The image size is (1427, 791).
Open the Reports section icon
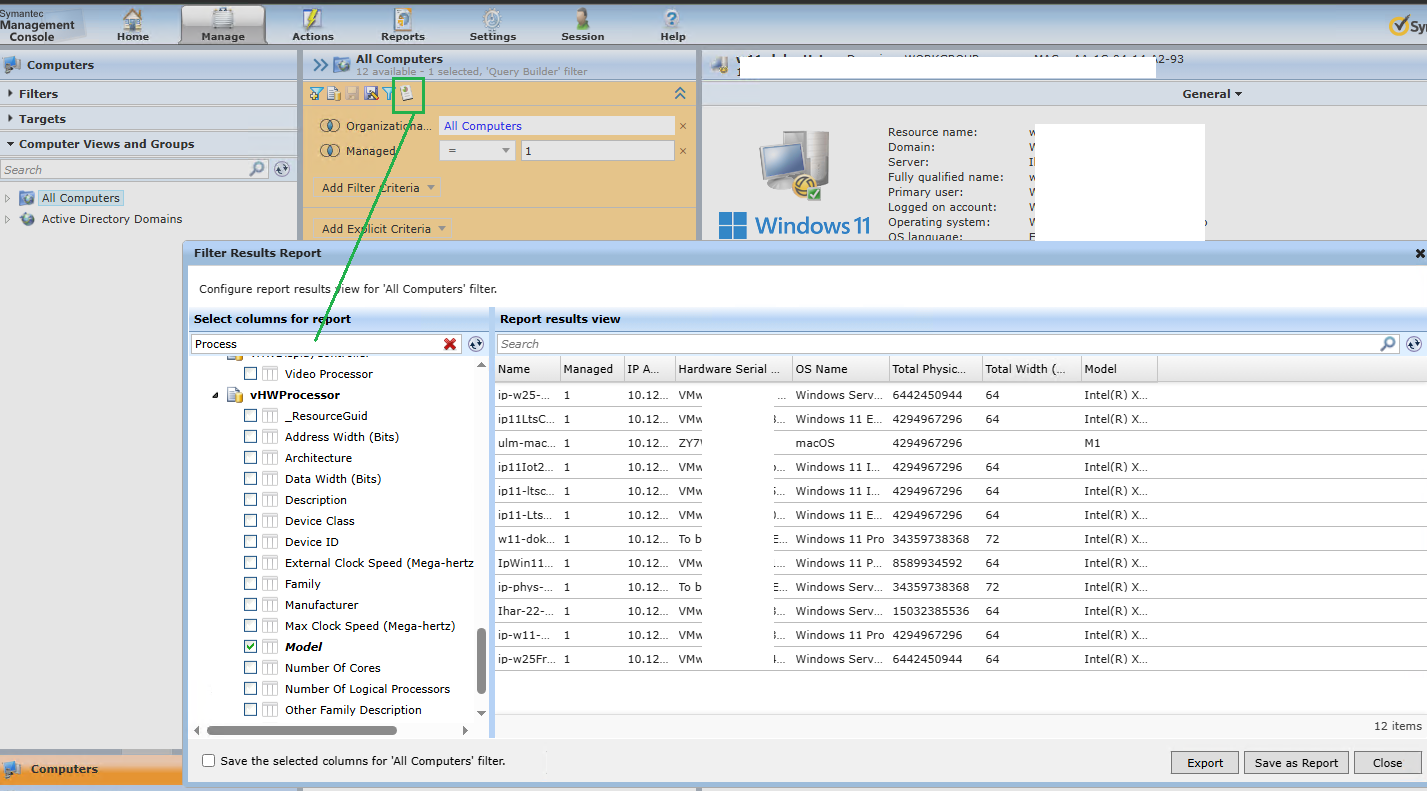pyautogui.click(x=403, y=18)
